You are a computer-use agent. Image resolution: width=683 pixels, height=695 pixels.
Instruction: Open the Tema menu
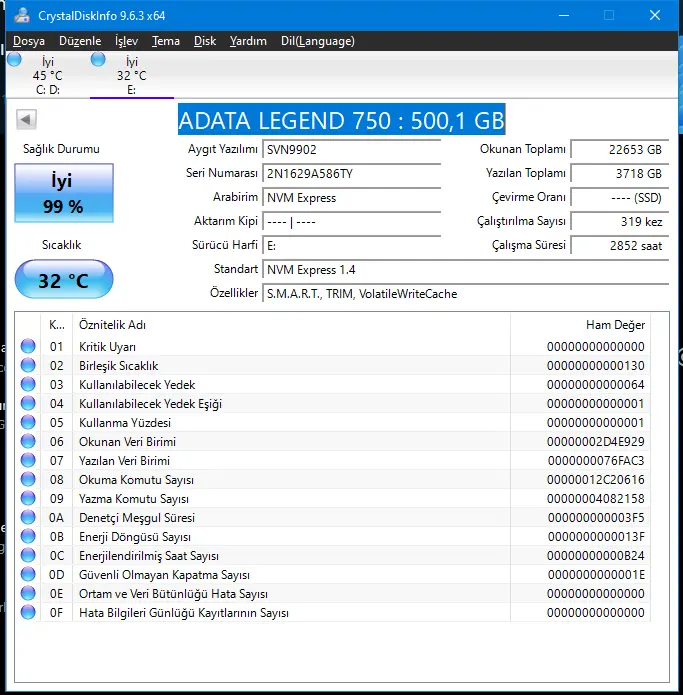[x=166, y=41]
